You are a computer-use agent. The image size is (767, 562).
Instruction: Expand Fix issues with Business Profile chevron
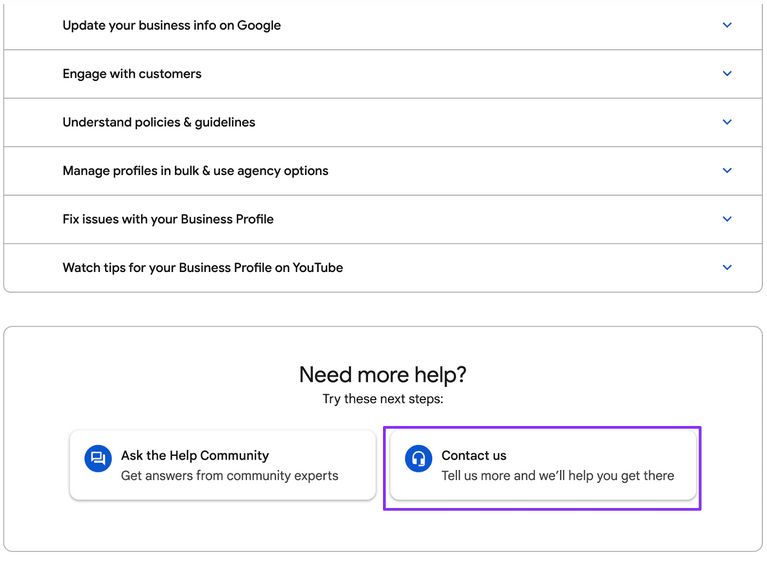727,219
